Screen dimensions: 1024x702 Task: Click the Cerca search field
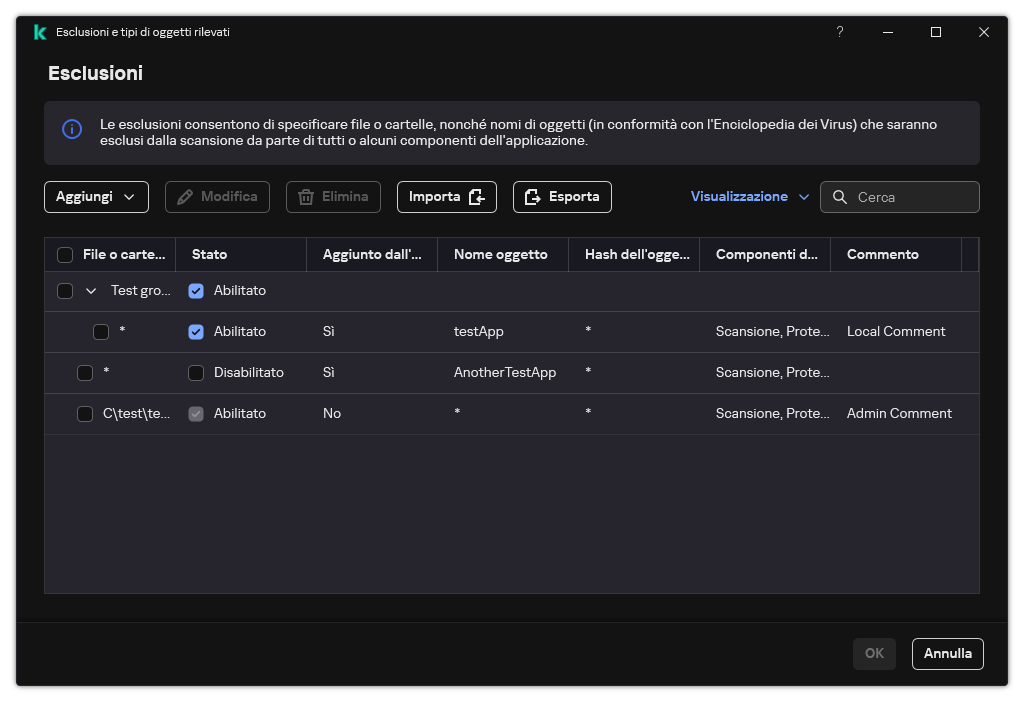point(912,197)
